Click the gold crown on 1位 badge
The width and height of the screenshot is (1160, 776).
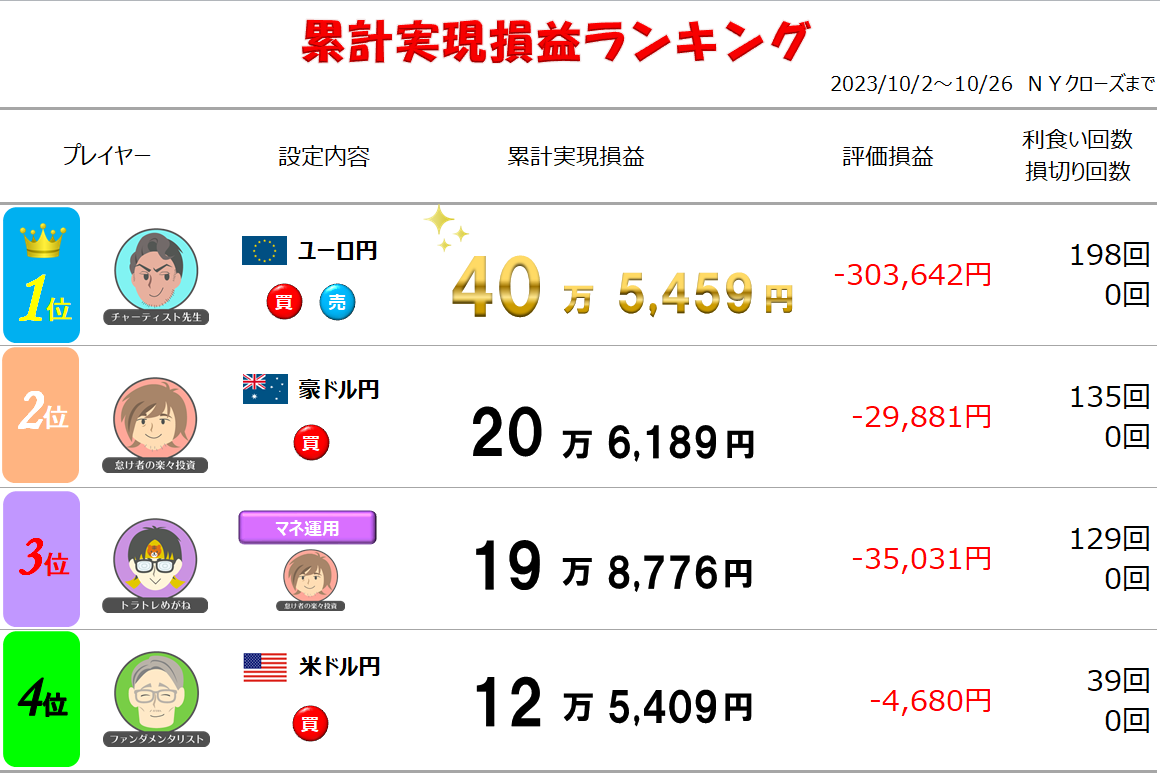coord(43,240)
